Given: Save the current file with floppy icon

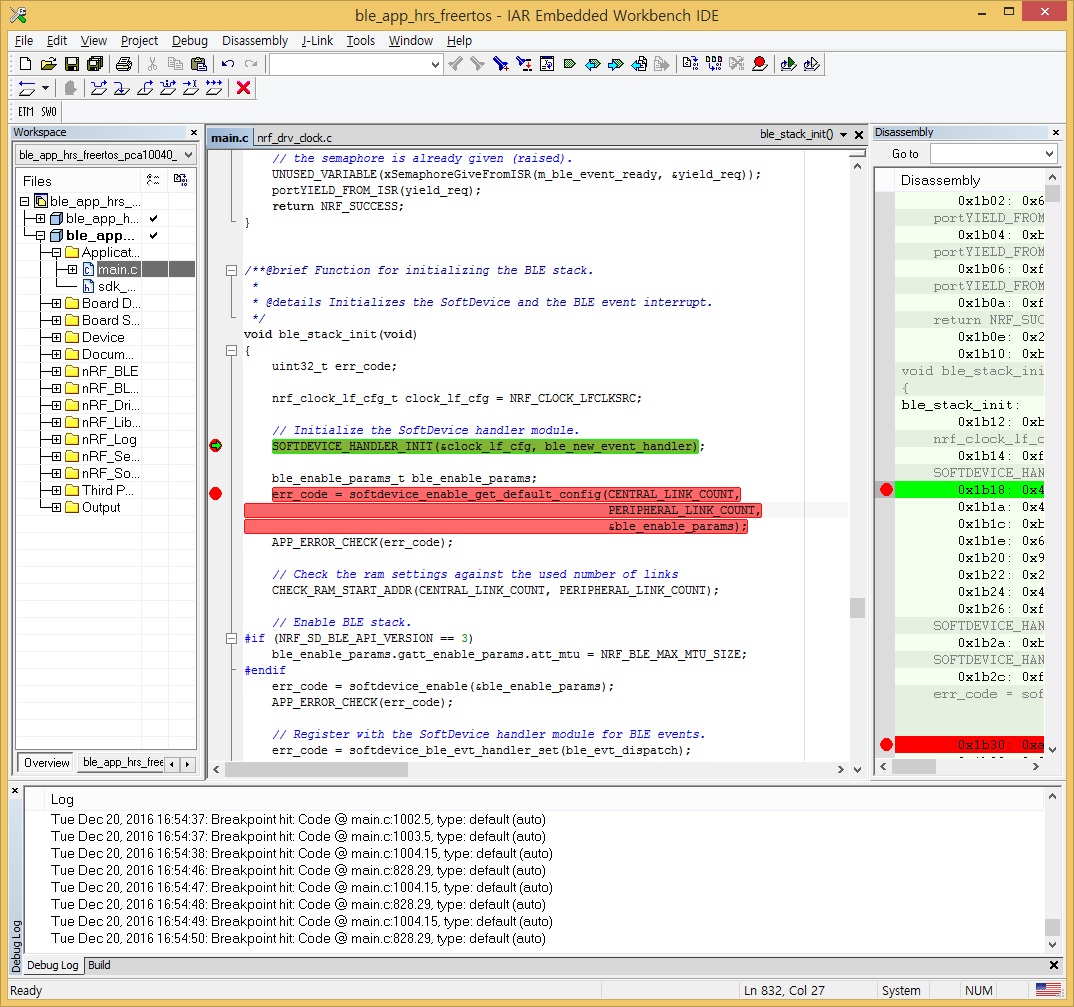Looking at the screenshot, I should coord(71,64).
